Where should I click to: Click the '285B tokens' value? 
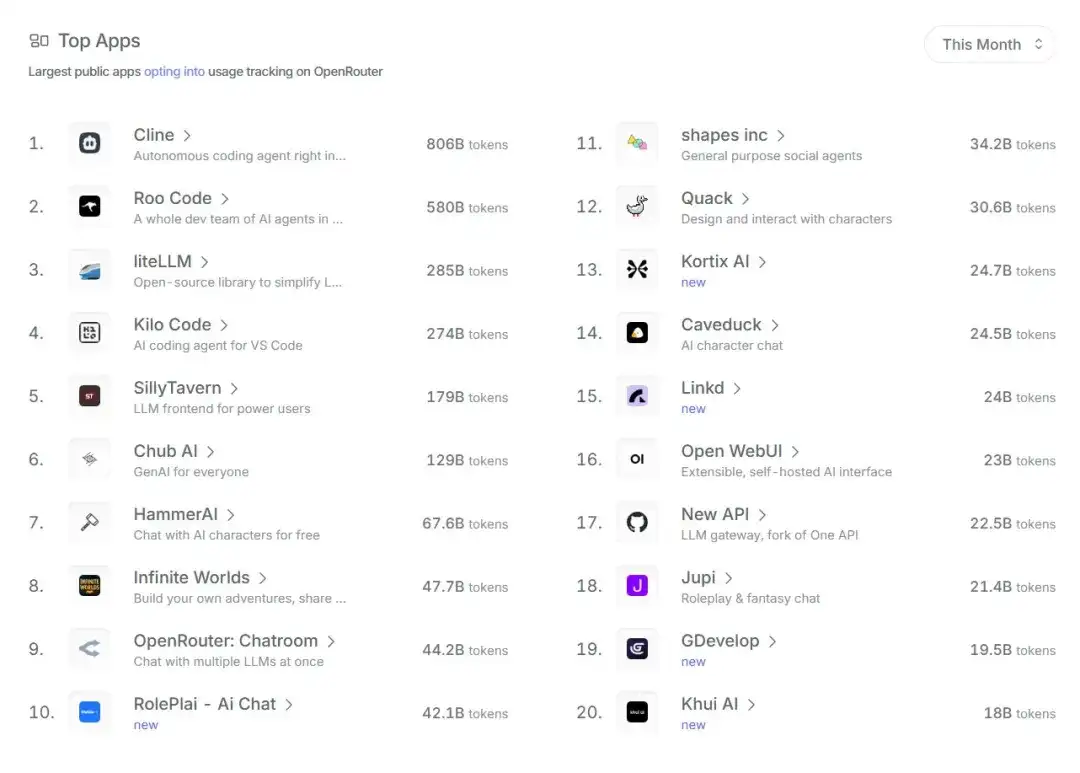pos(467,271)
